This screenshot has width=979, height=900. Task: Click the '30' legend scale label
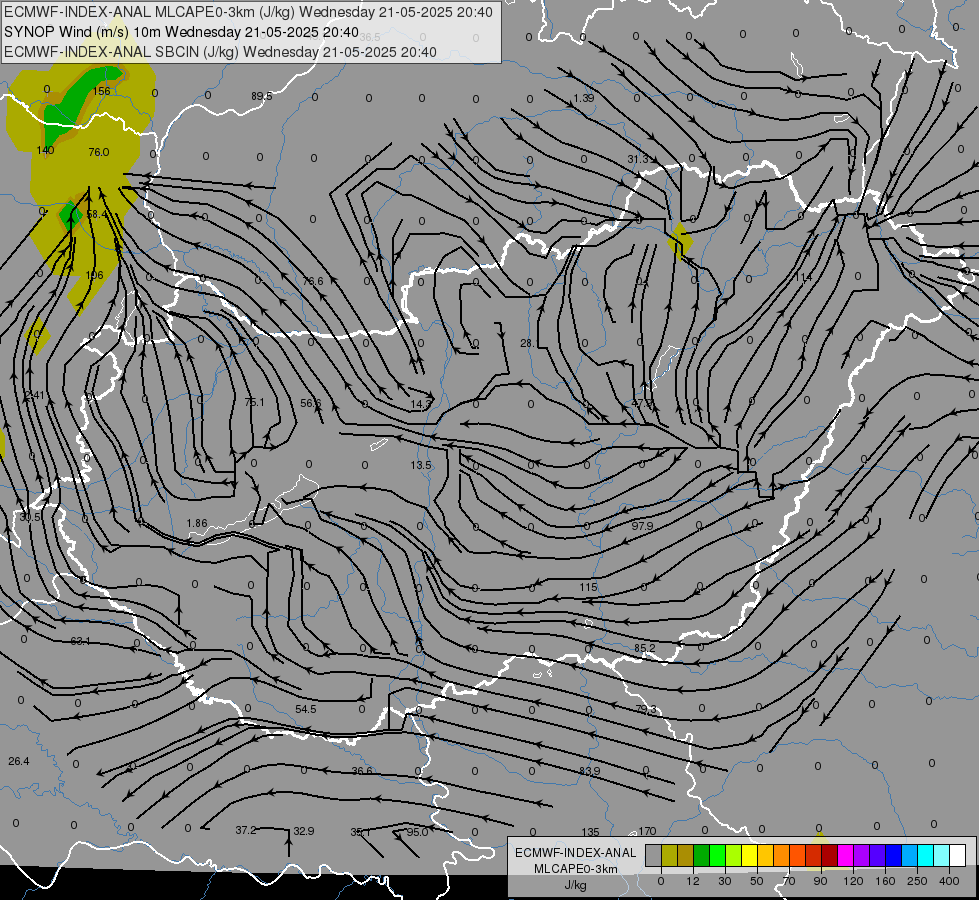724,881
